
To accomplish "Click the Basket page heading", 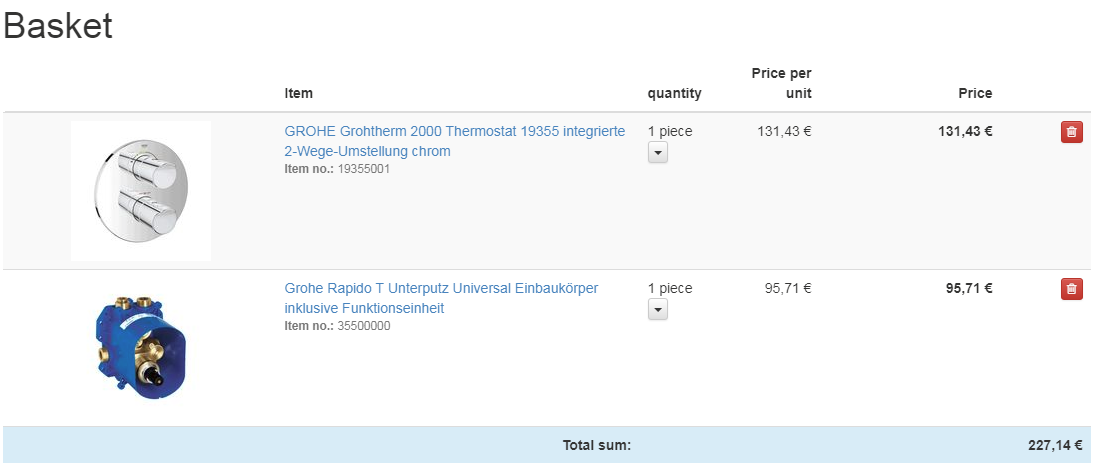I will click(x=58, y=27).
